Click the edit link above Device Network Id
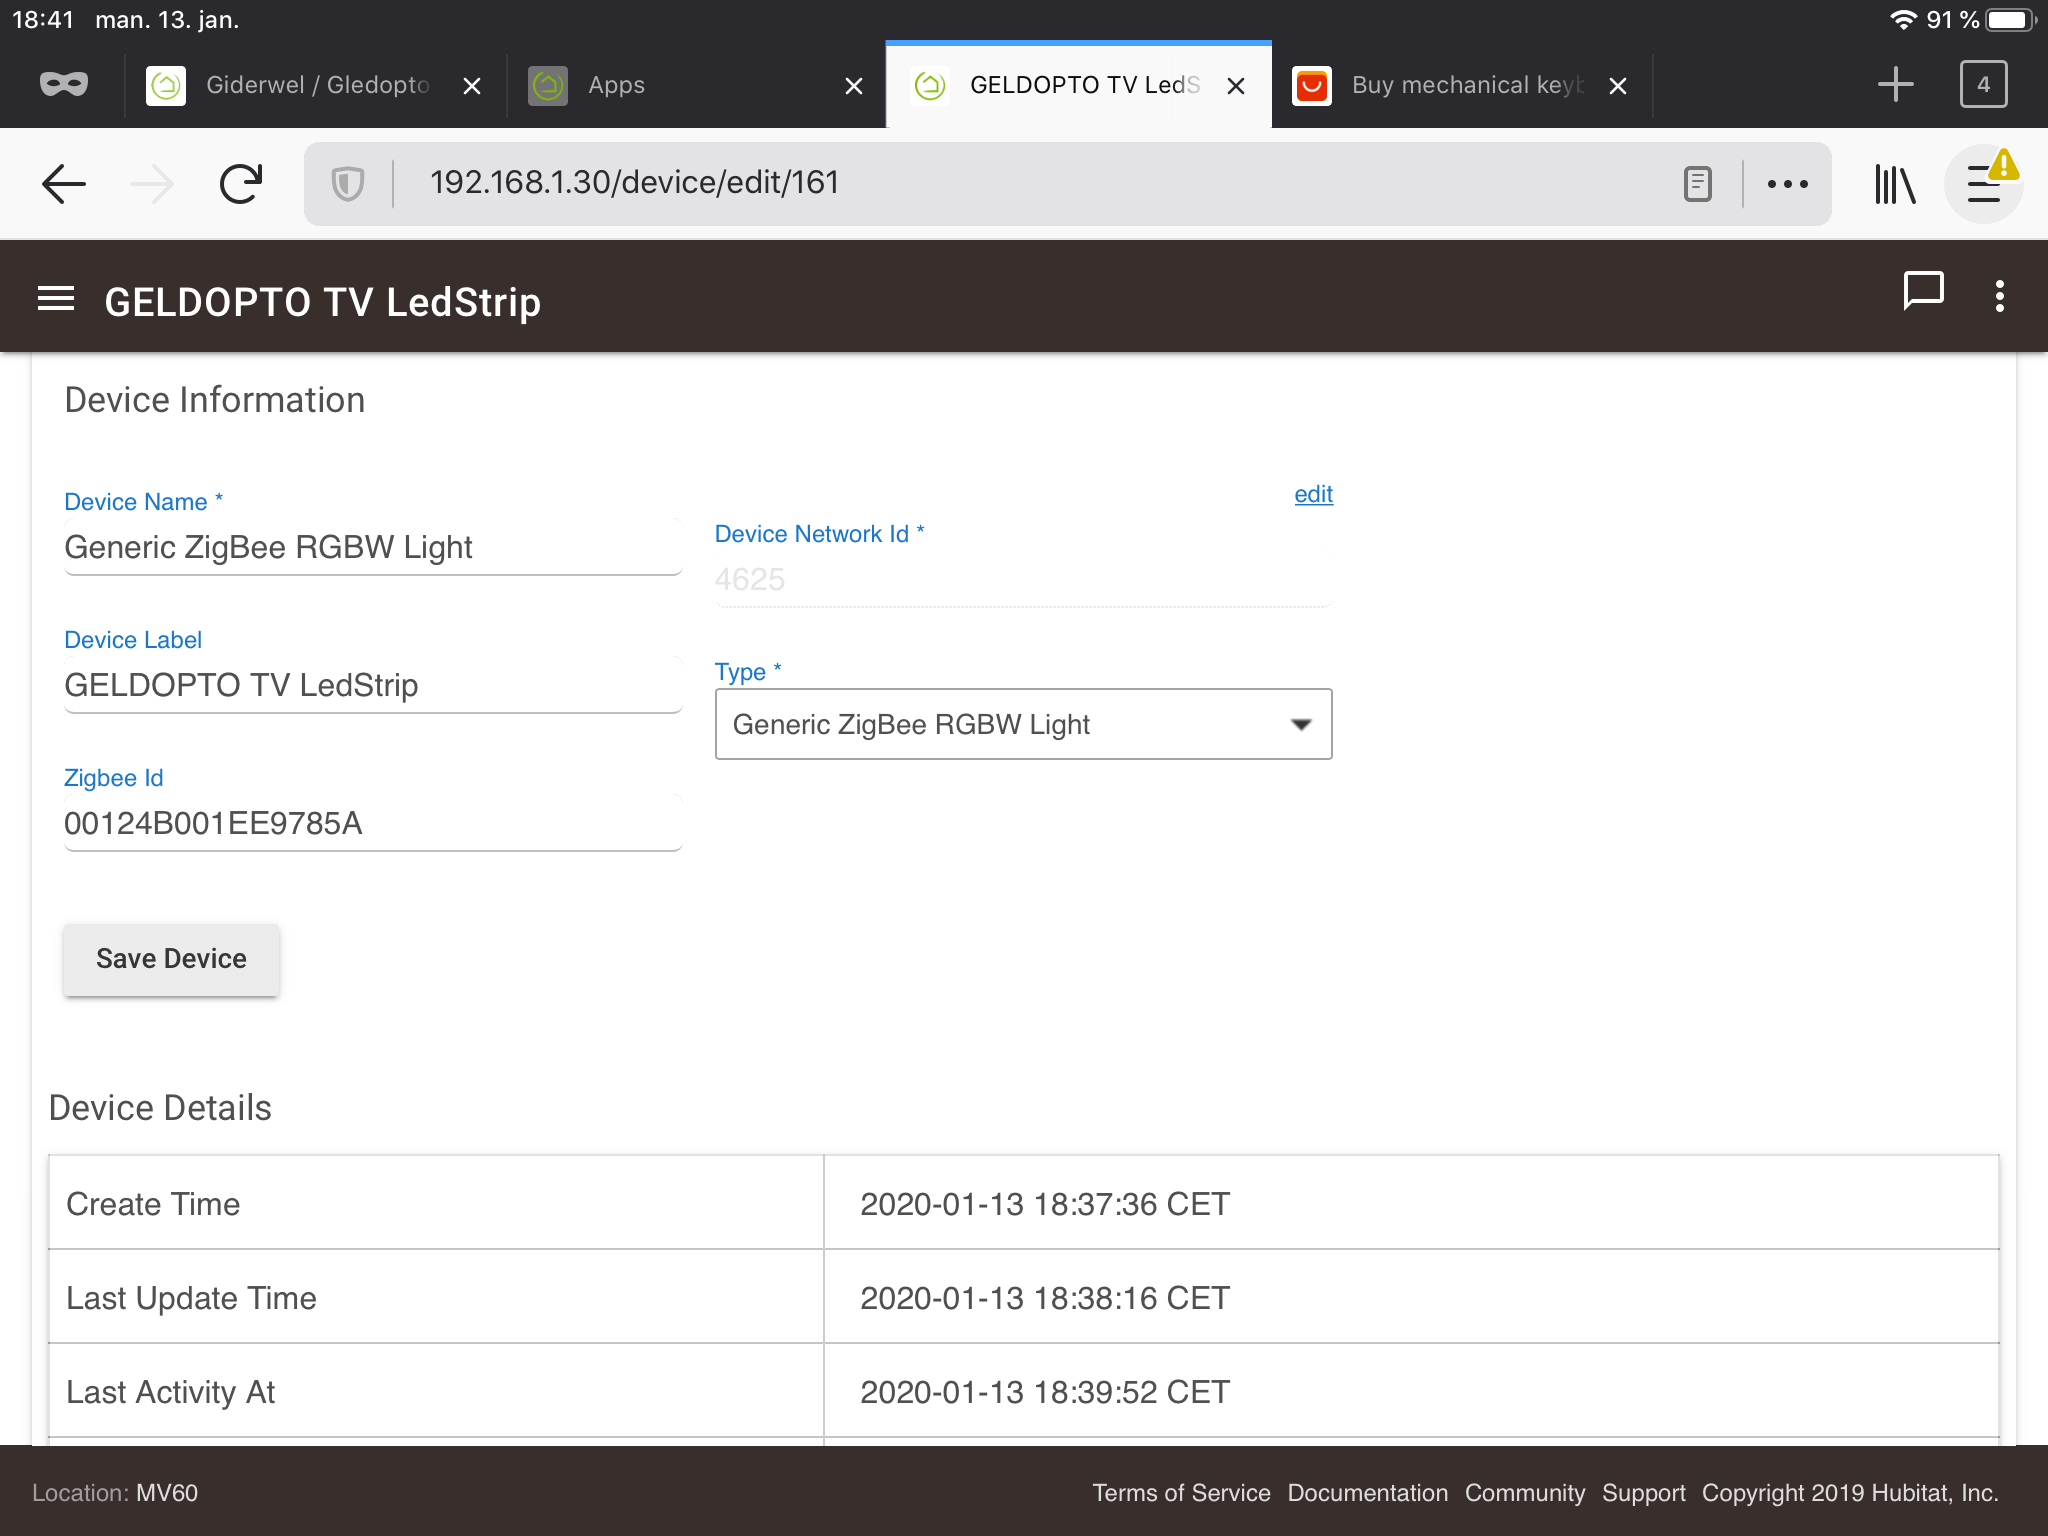Image resolution: width=2048 pixels, height=1536 pixels. point(1313,494)
